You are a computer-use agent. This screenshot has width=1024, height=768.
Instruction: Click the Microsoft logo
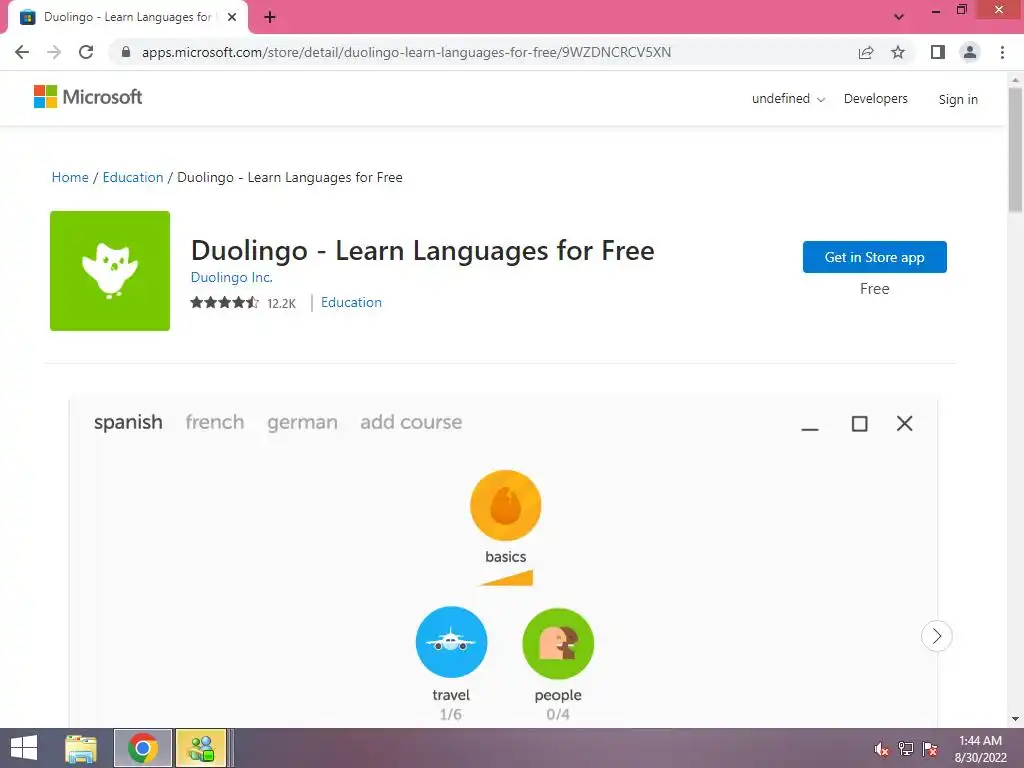click(x=88, y=97)
